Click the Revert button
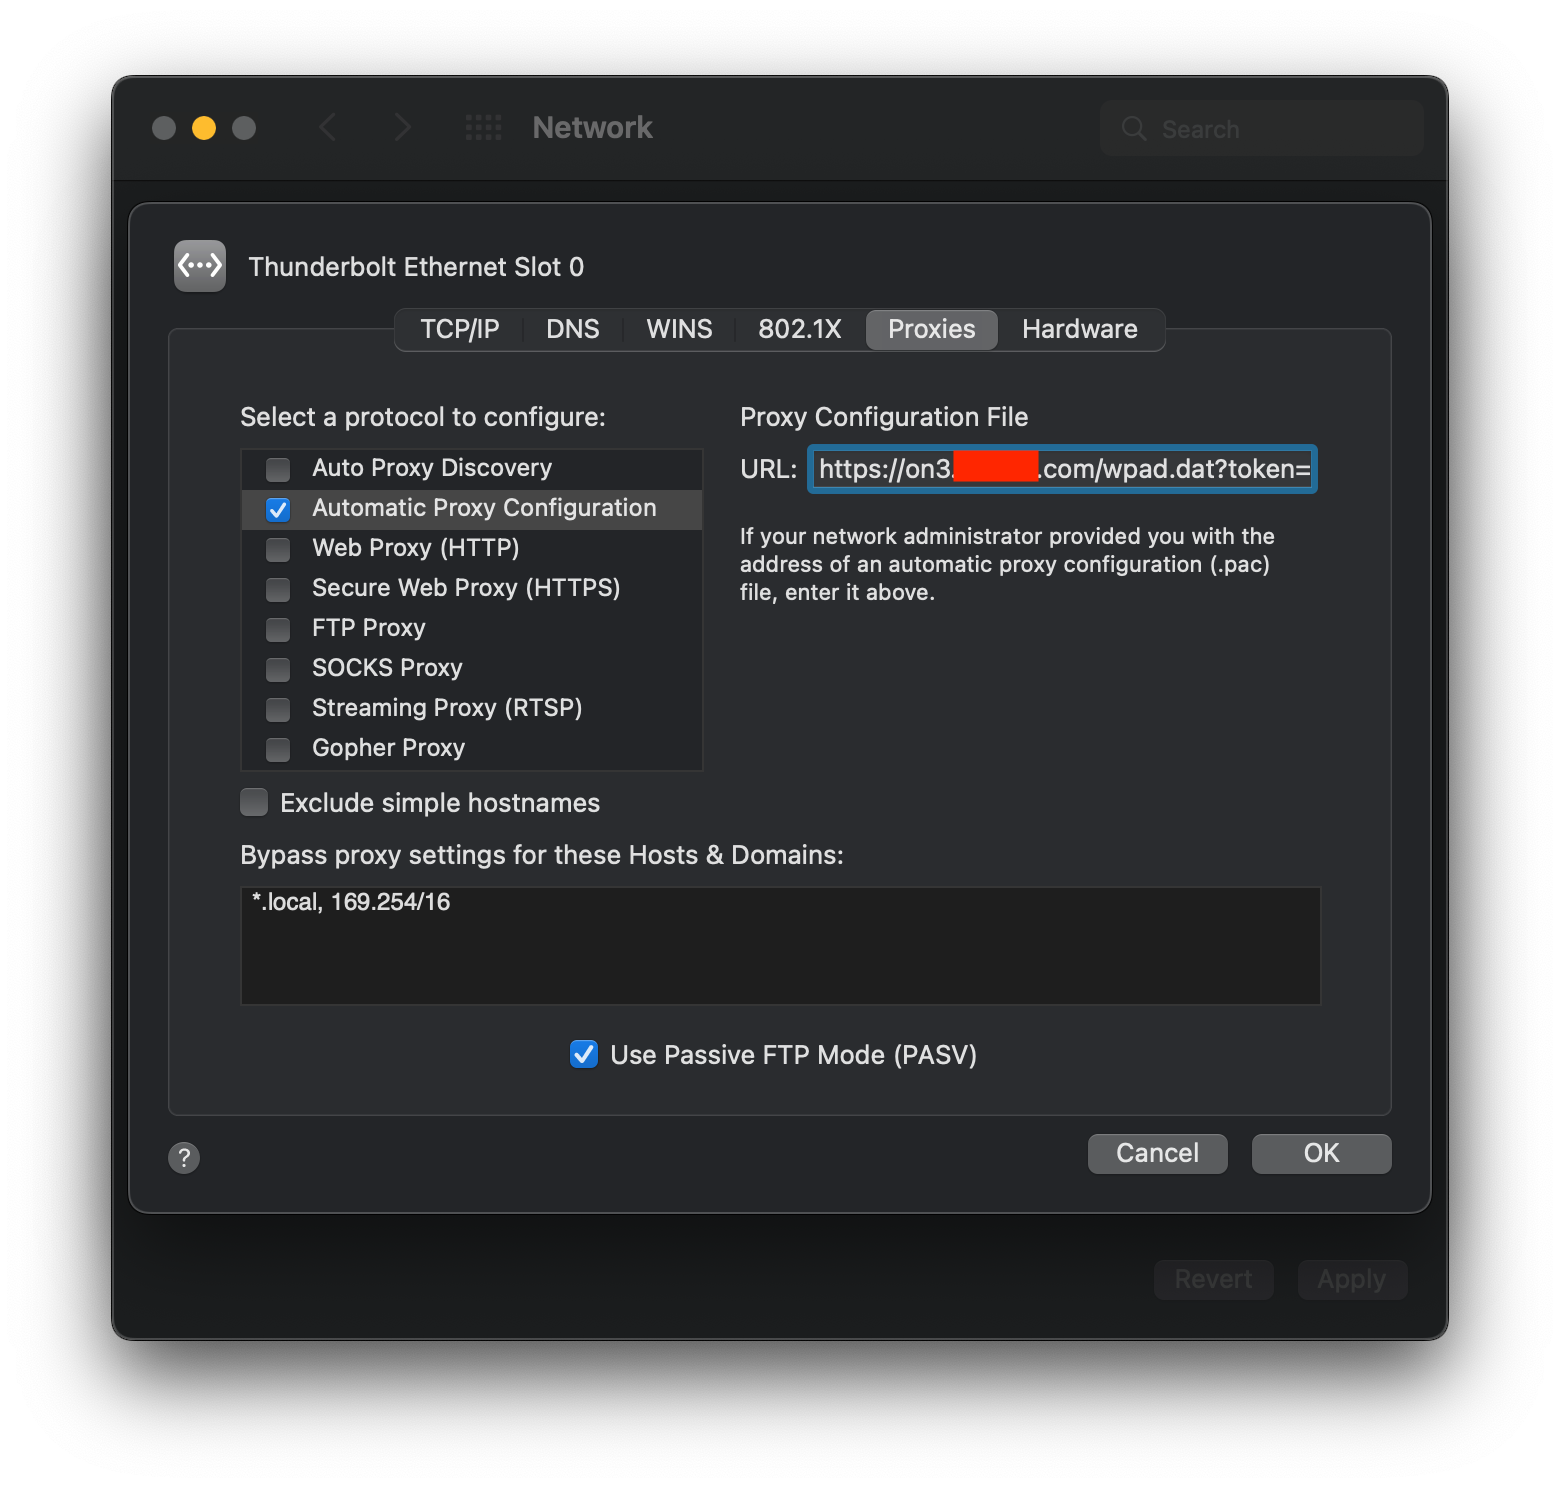The image size is (1560, 1488). (1214, 1279)
